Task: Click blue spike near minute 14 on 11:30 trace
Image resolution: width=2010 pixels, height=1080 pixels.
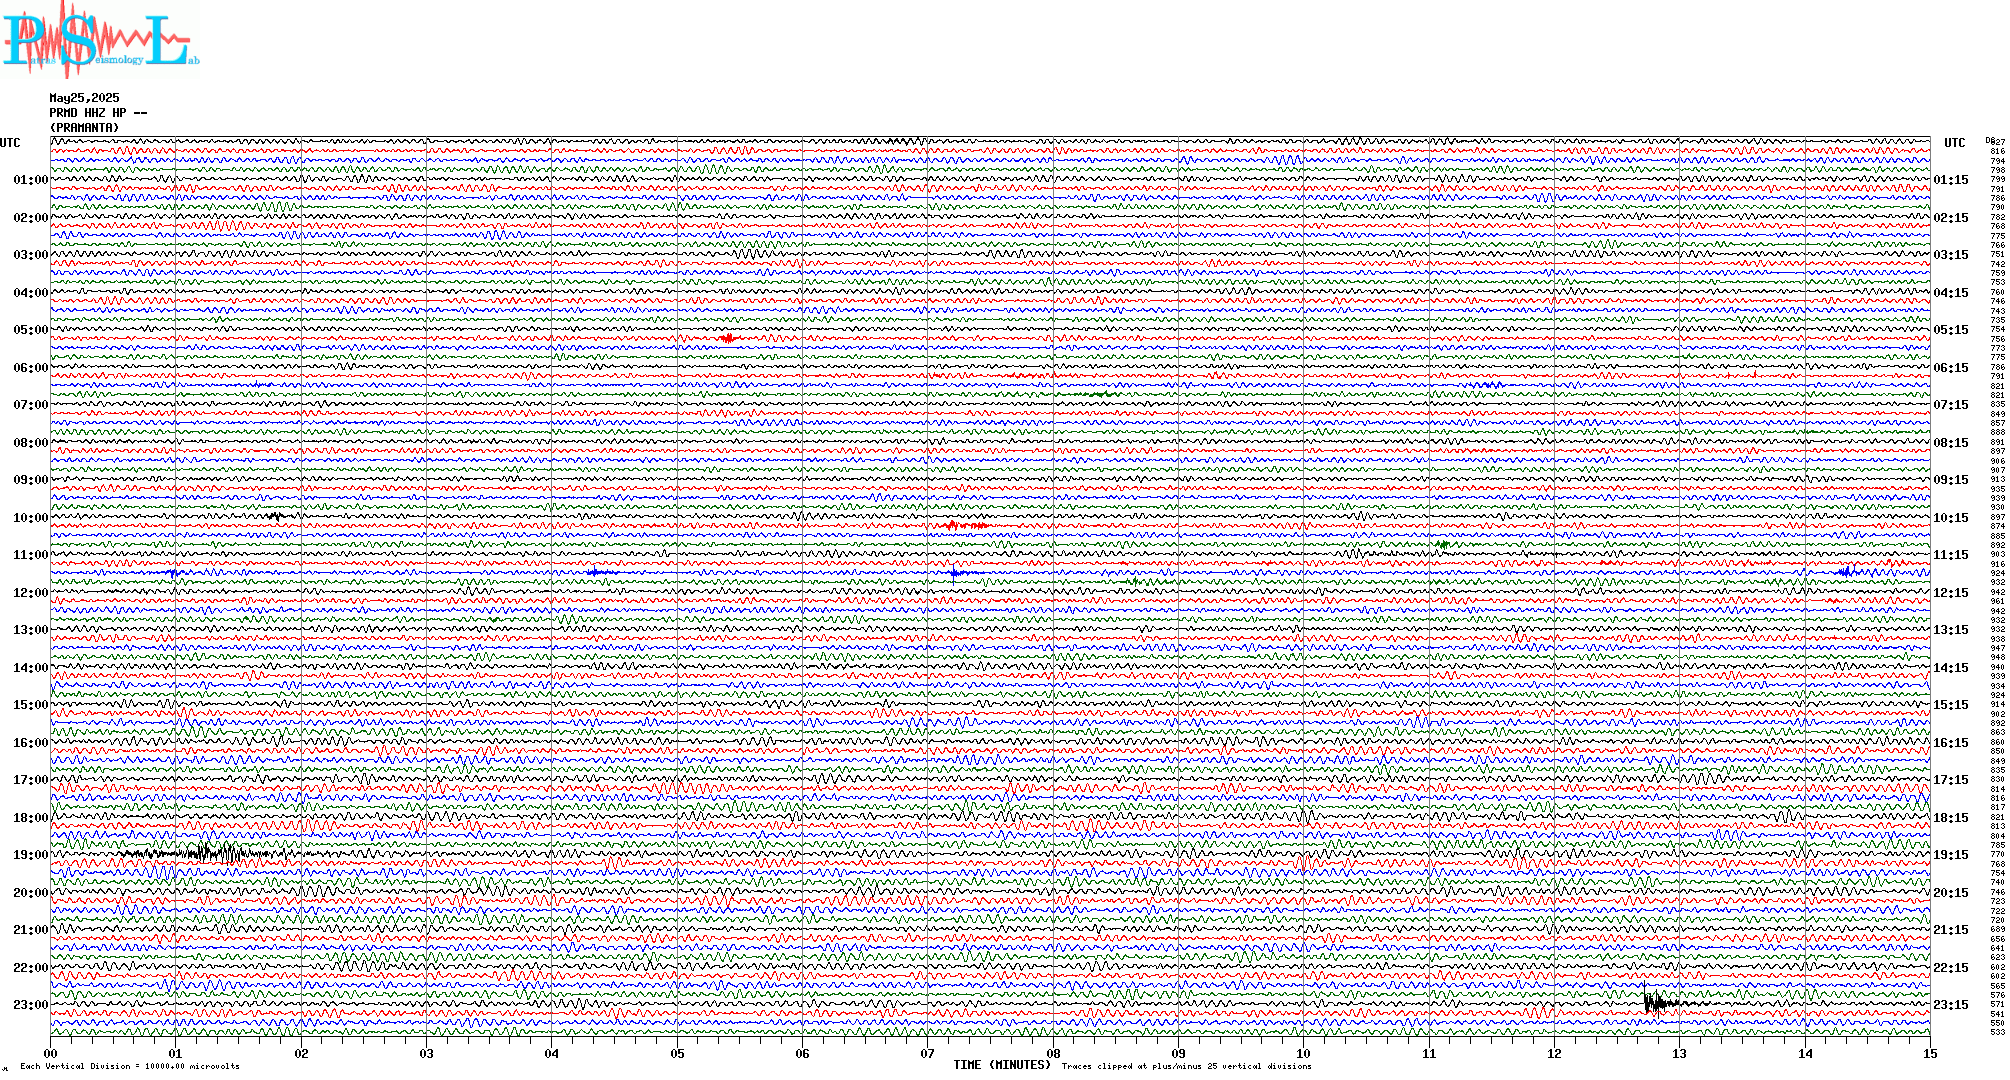Action: (x=1847, y=571)
